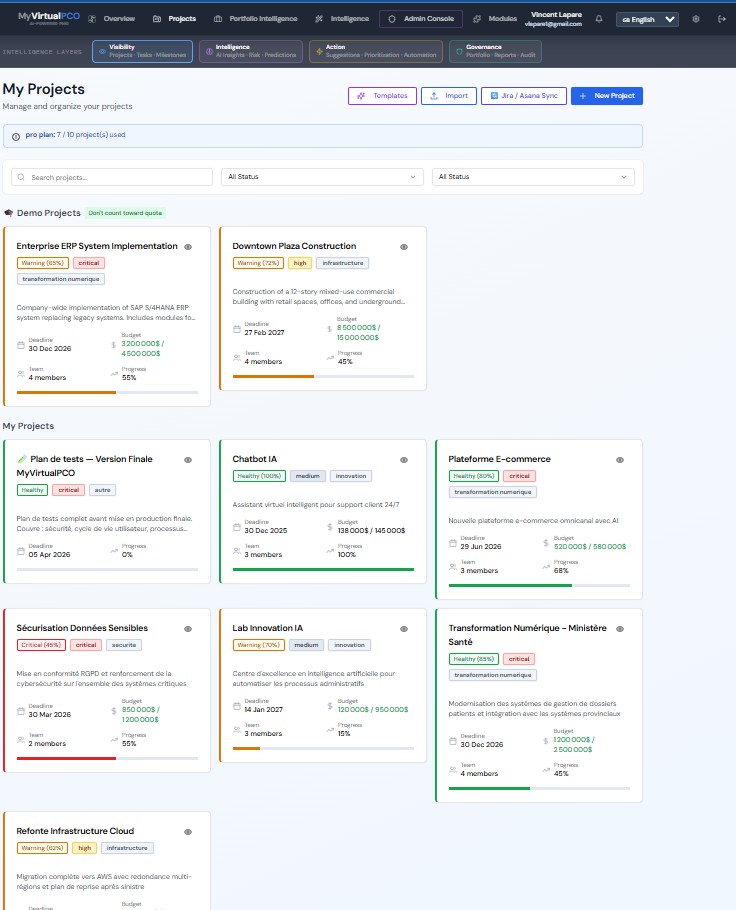Click the calendar icon on Chatbot IA card
736x910 pixels.
(x=237, y=527)
